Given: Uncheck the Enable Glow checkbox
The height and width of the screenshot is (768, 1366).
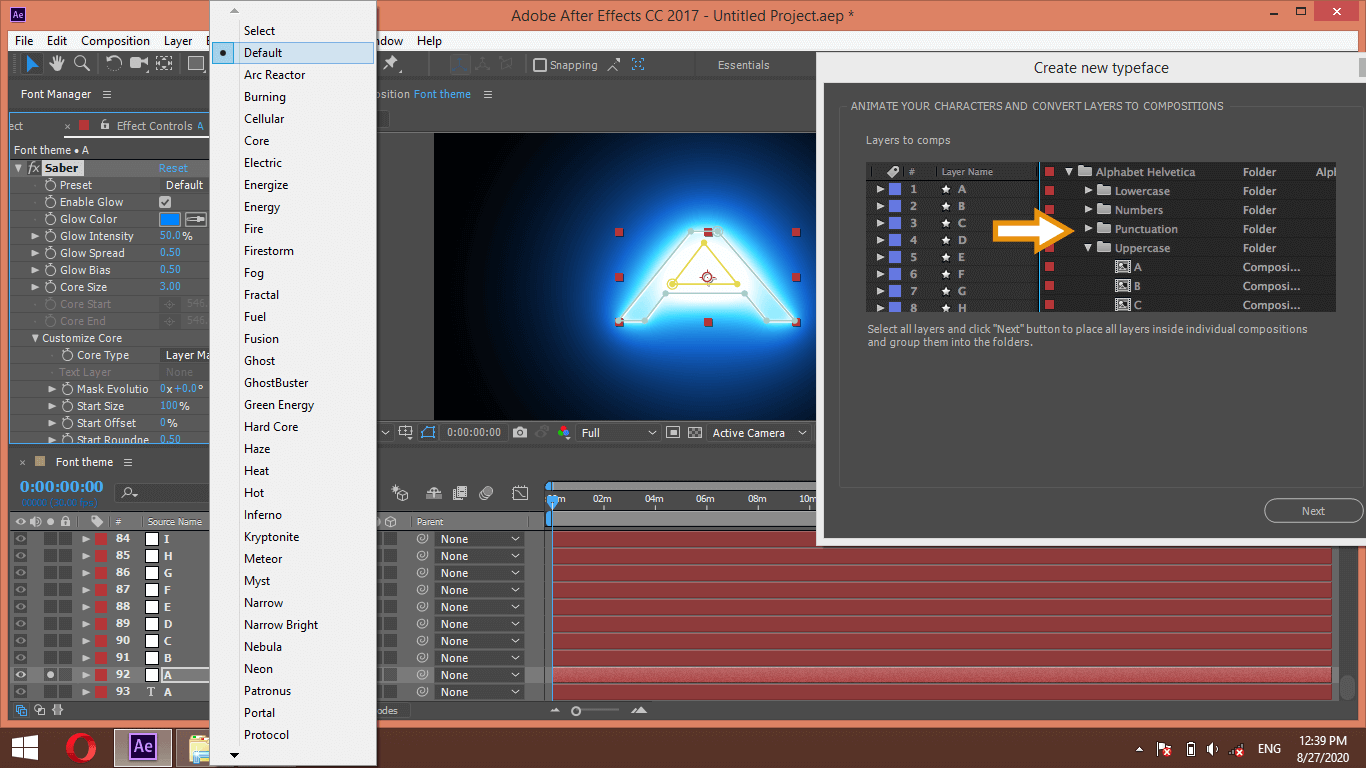Looking at the screenshot, I should [x=163, y=201].
